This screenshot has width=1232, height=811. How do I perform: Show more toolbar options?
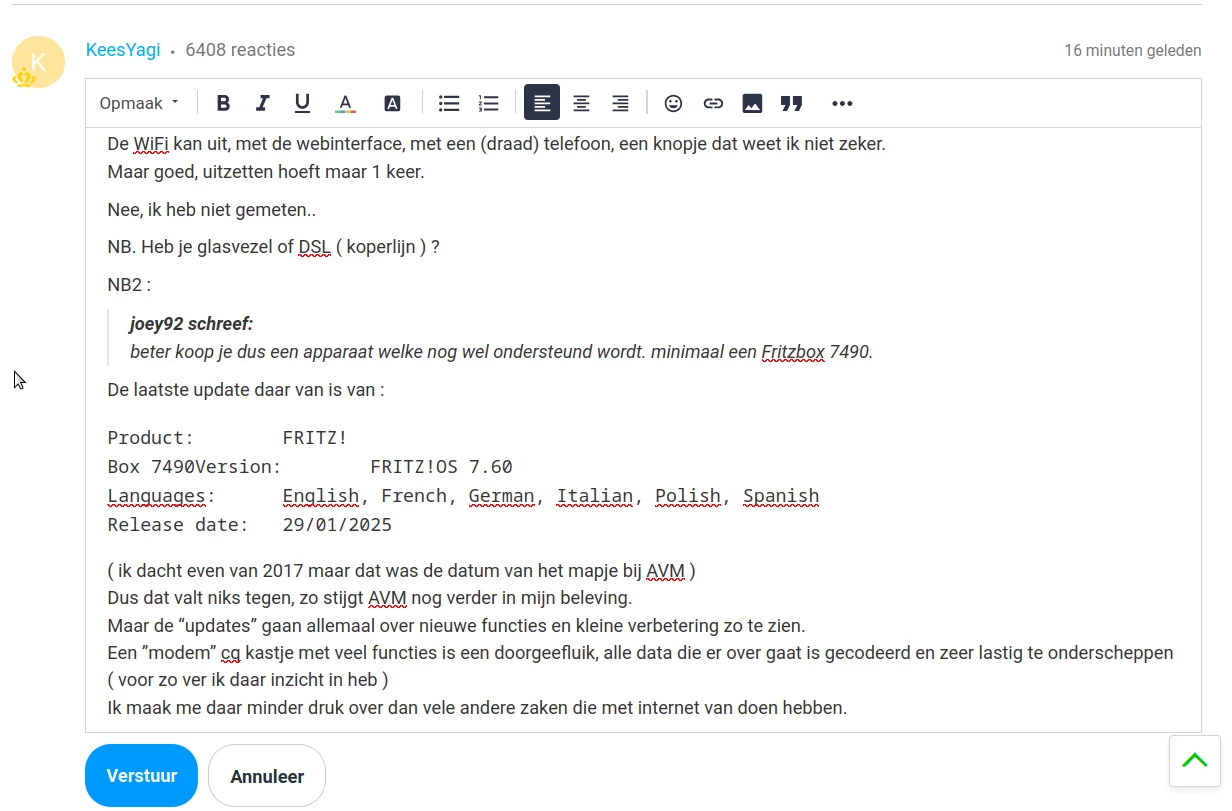click(842, 103)
